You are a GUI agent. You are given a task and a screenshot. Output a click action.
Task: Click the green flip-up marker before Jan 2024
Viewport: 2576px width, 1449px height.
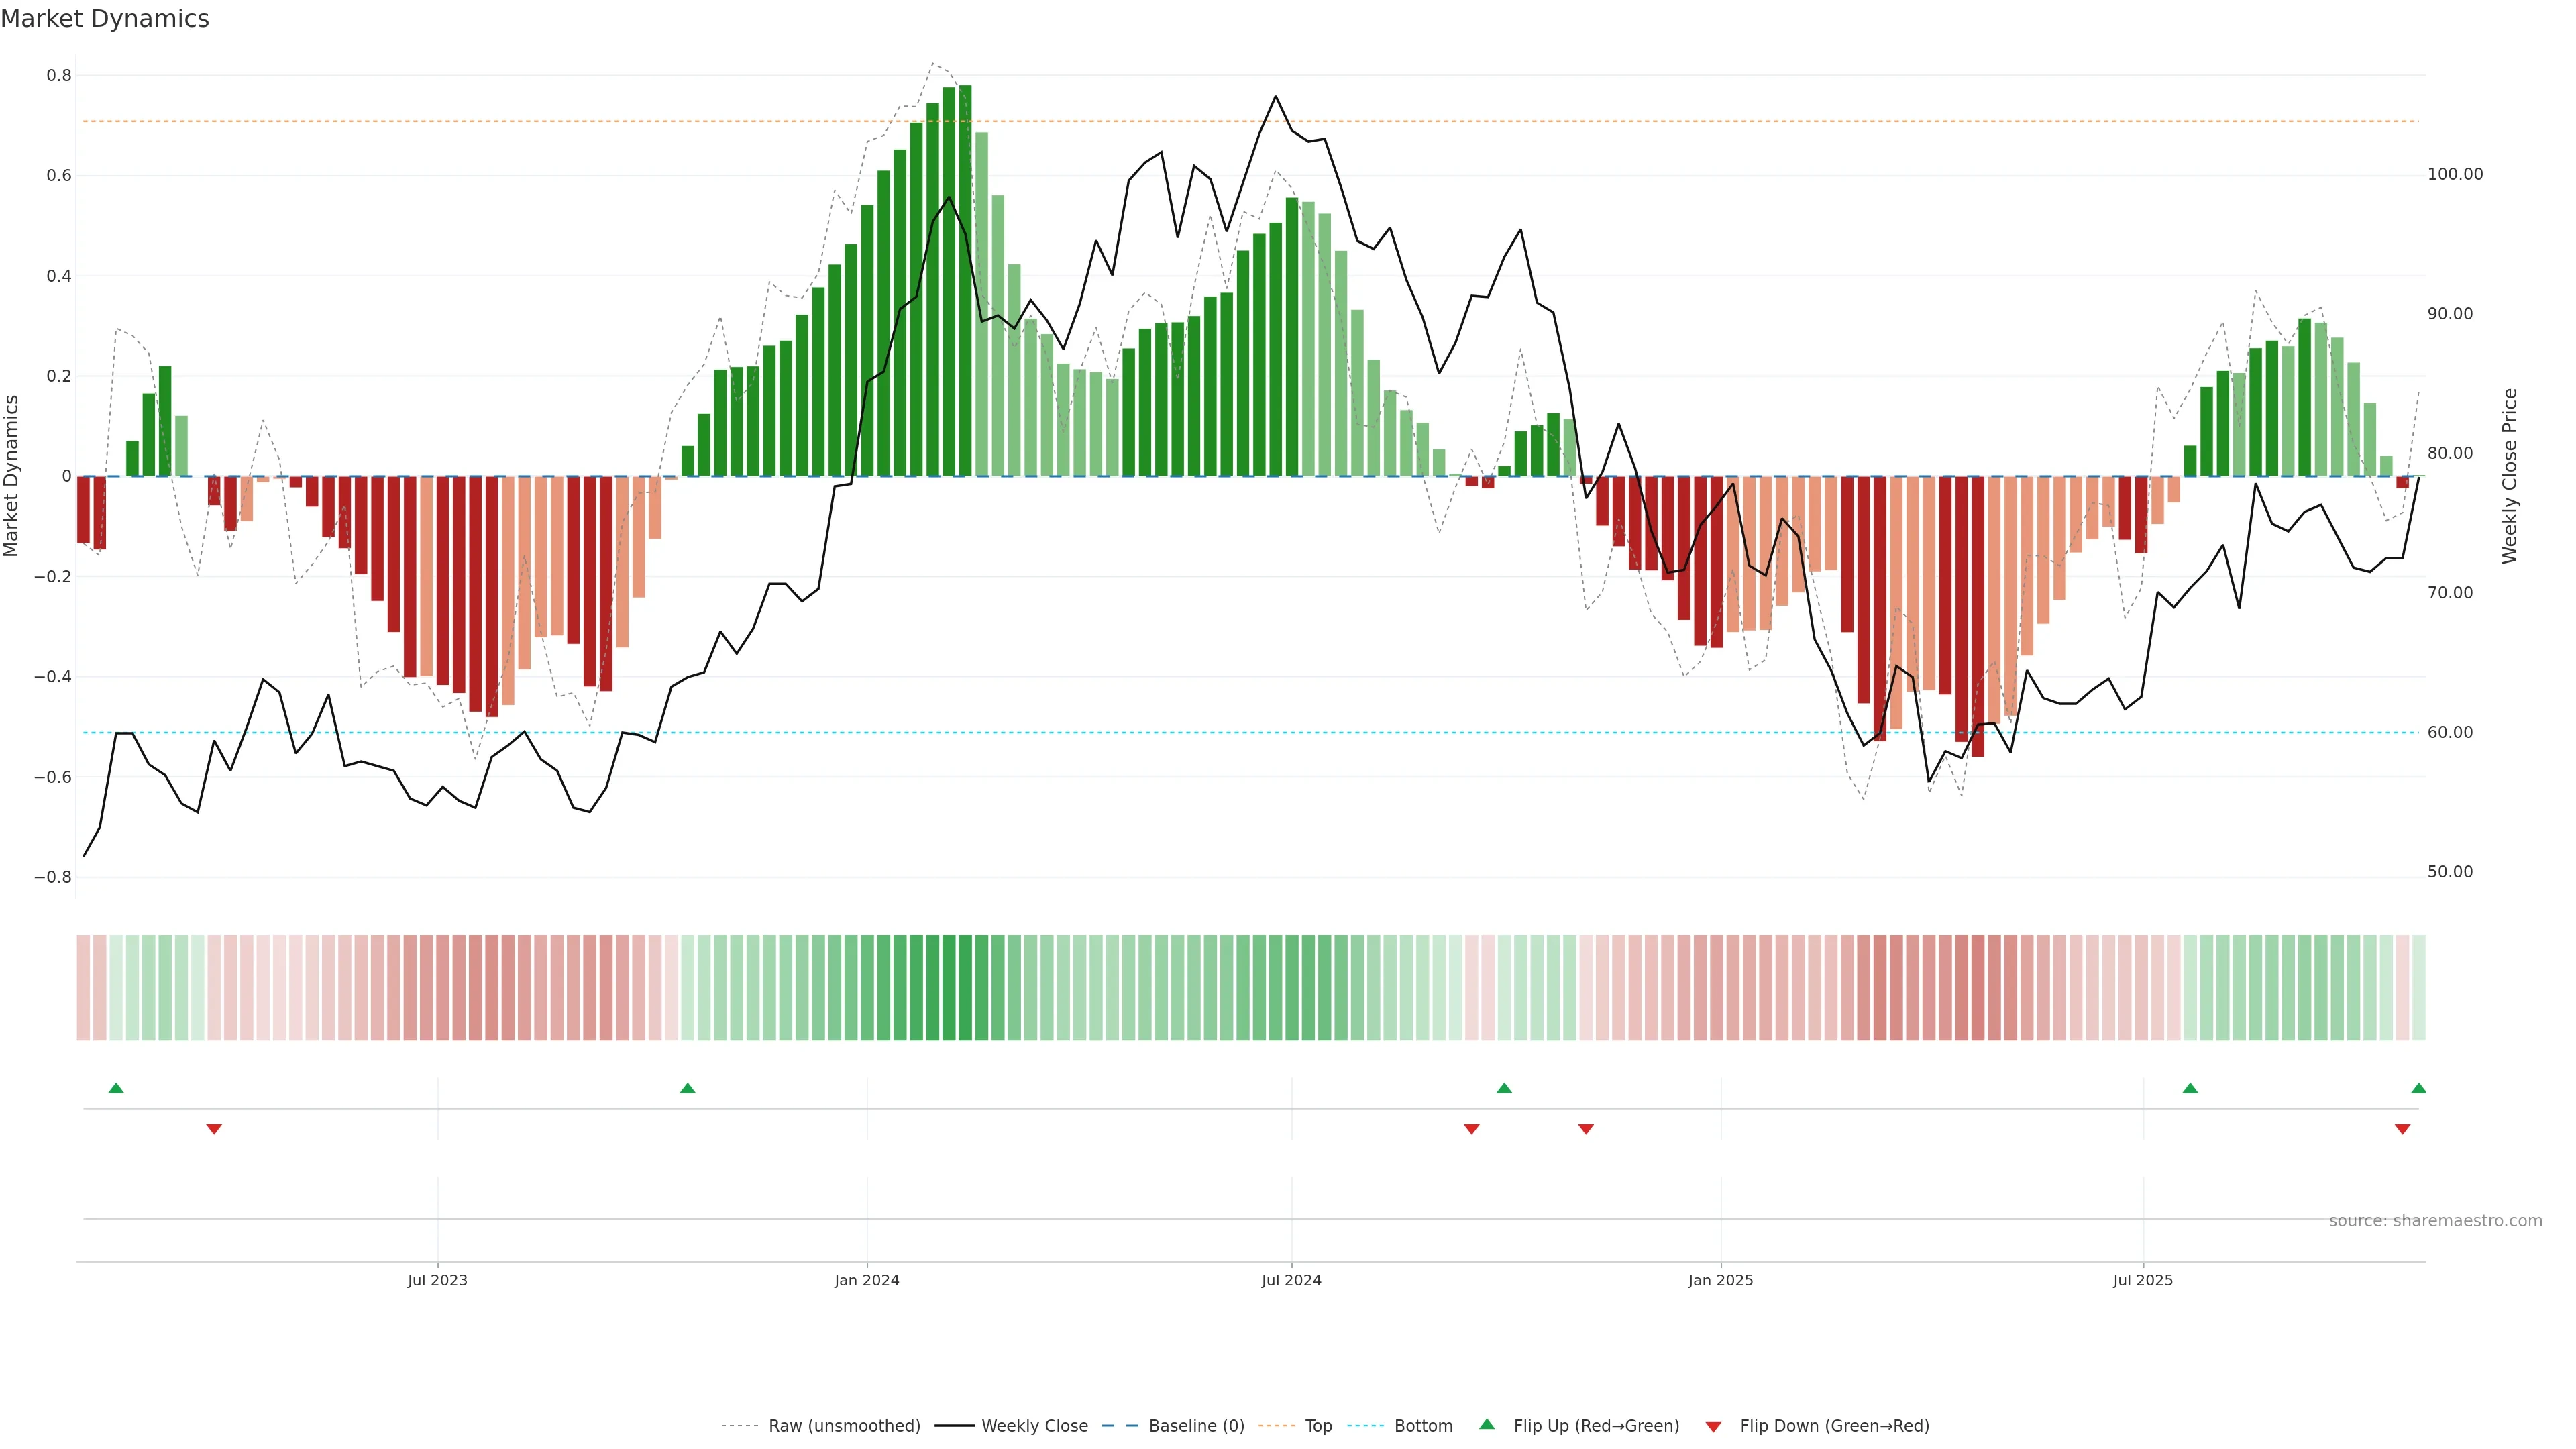click(x=687, y=1088)
